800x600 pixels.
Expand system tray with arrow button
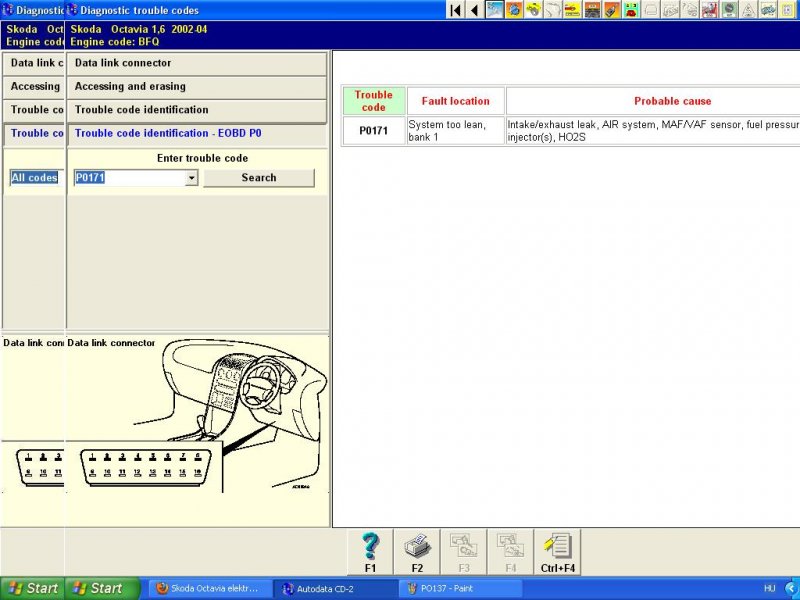pos(792,588)
